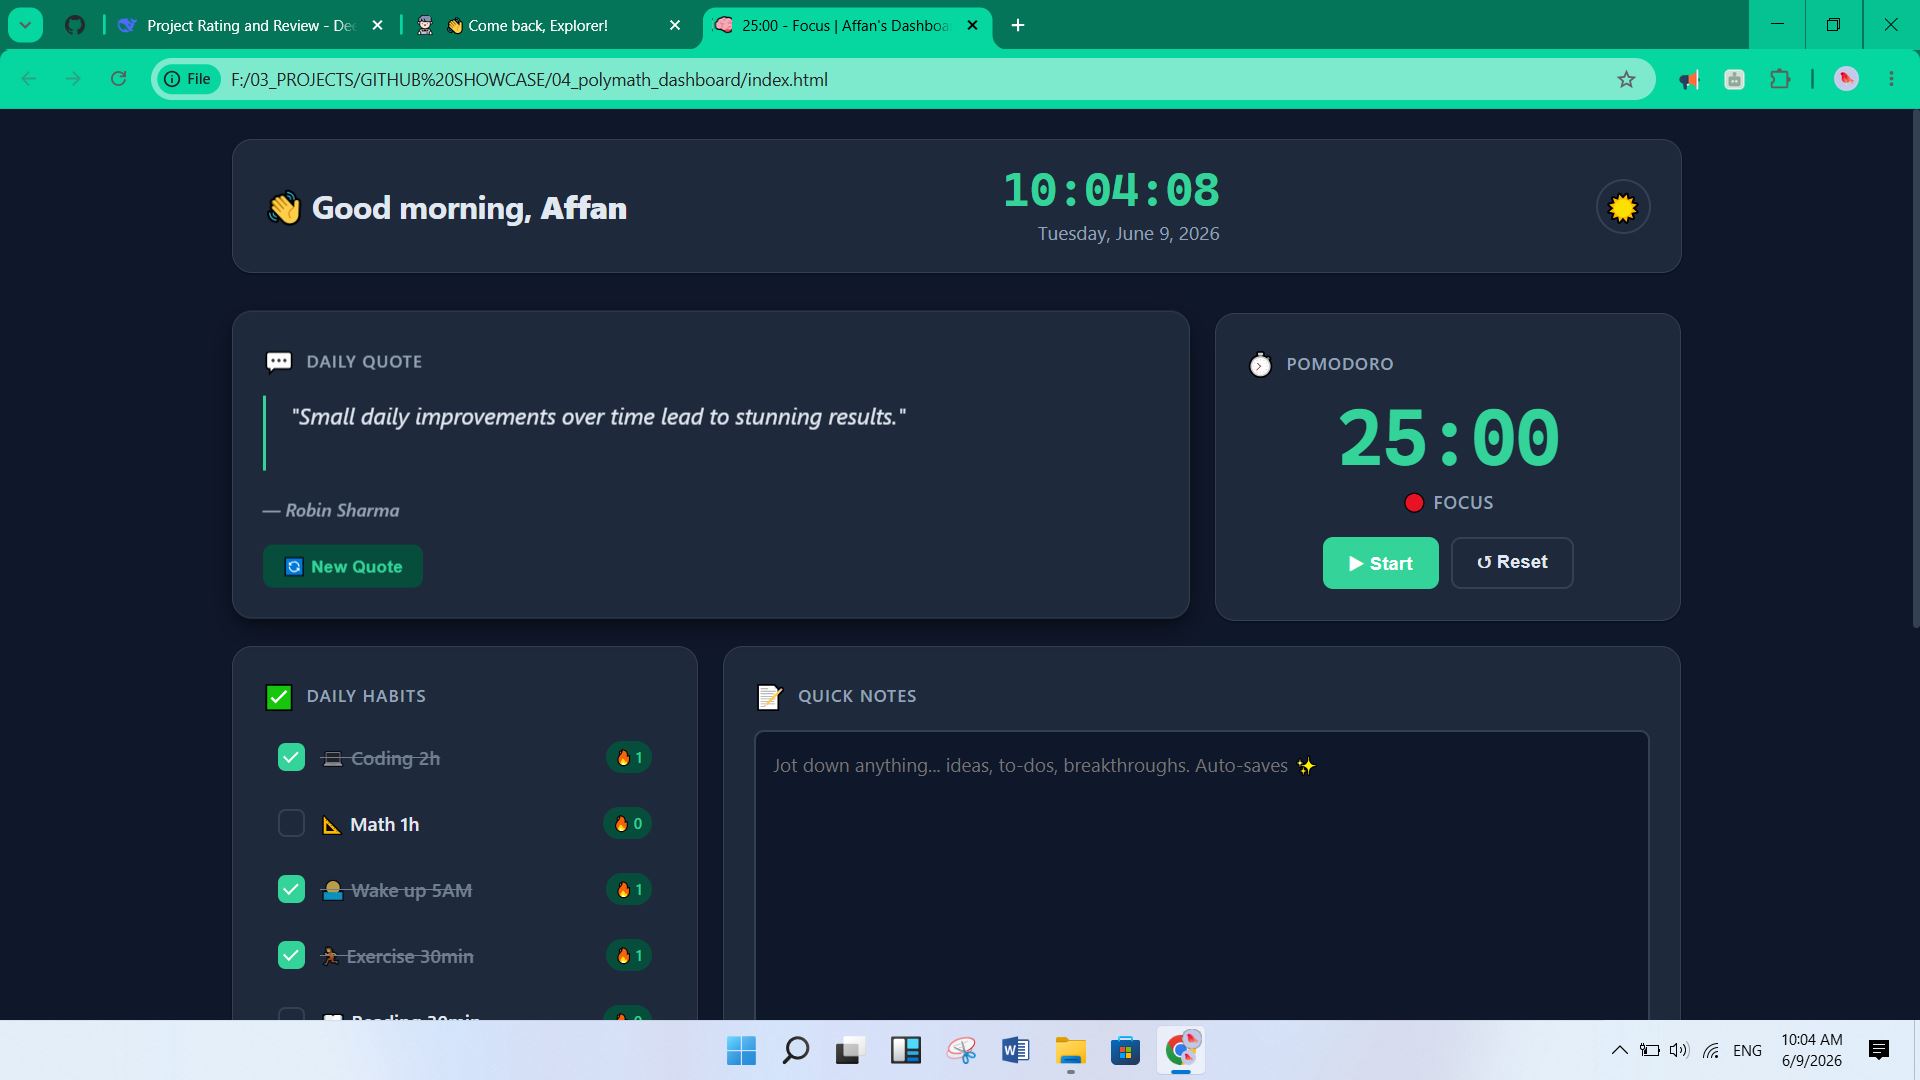Click the File site info chip
1920x1080 pixels.
tap(189, 79)
